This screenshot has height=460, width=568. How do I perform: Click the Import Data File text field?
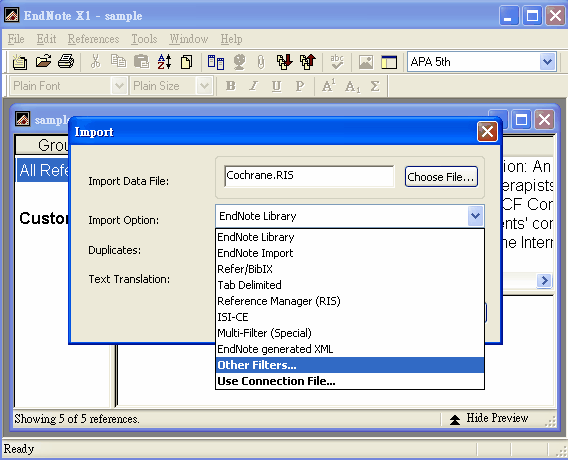[309, 176]
